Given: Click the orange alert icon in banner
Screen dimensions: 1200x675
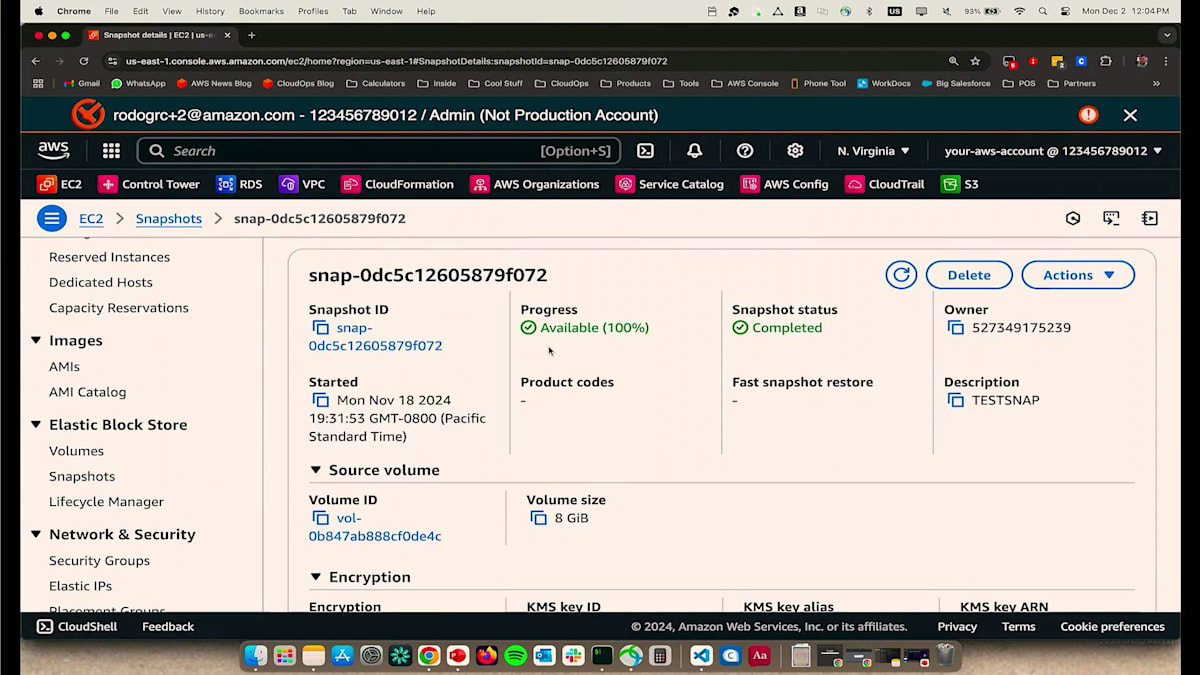Looking at the screenshot, I should click(1088, 115).
